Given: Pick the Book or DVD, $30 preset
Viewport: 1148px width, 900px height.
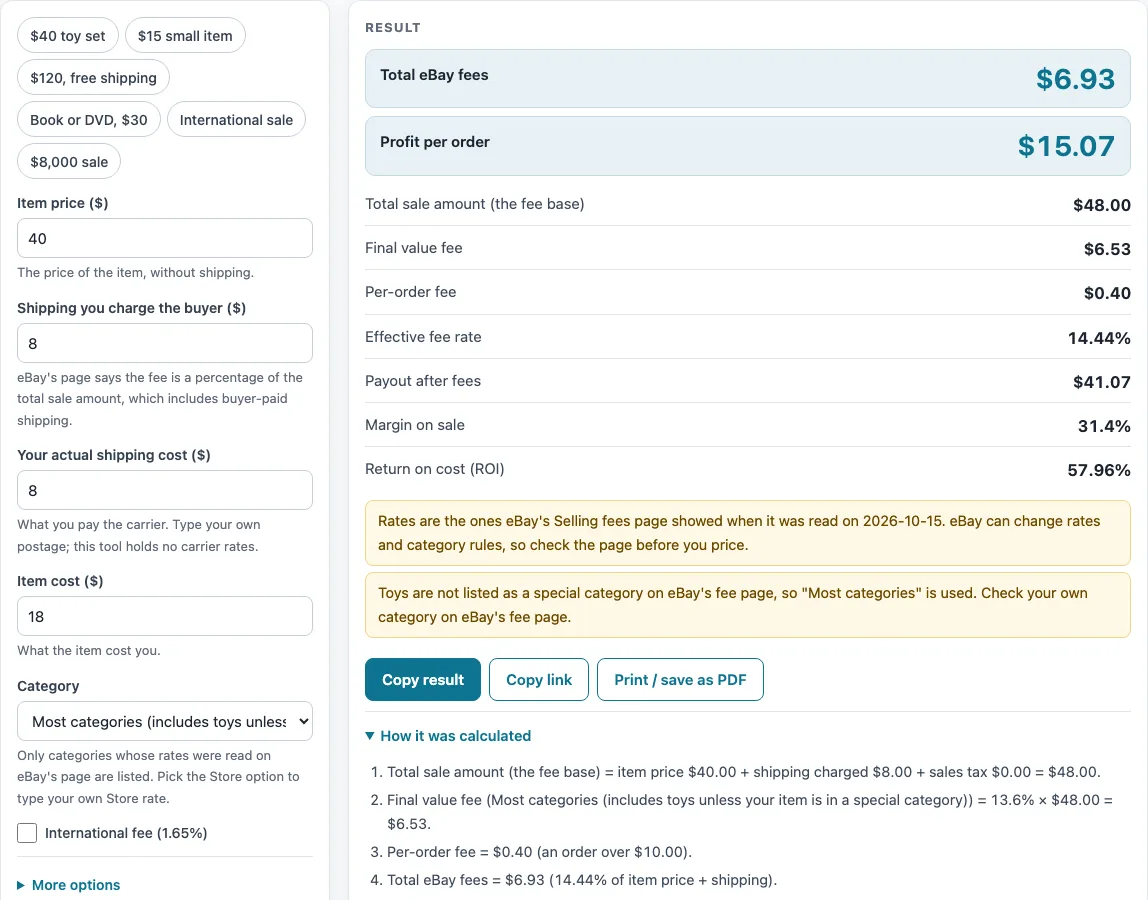Looking at the screenshot, I should pos(89,119).
